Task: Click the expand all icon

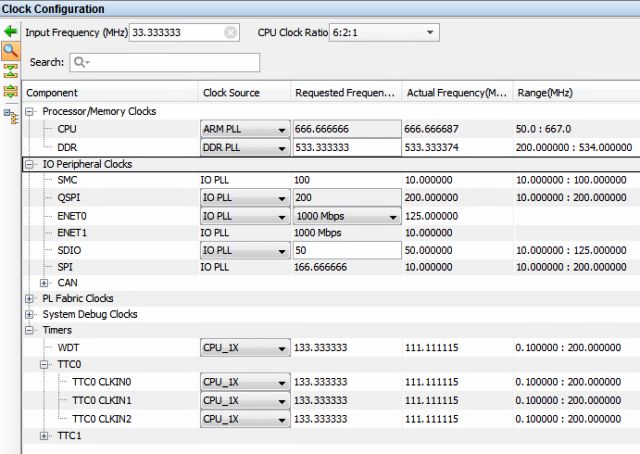Action: pos(12,92)
